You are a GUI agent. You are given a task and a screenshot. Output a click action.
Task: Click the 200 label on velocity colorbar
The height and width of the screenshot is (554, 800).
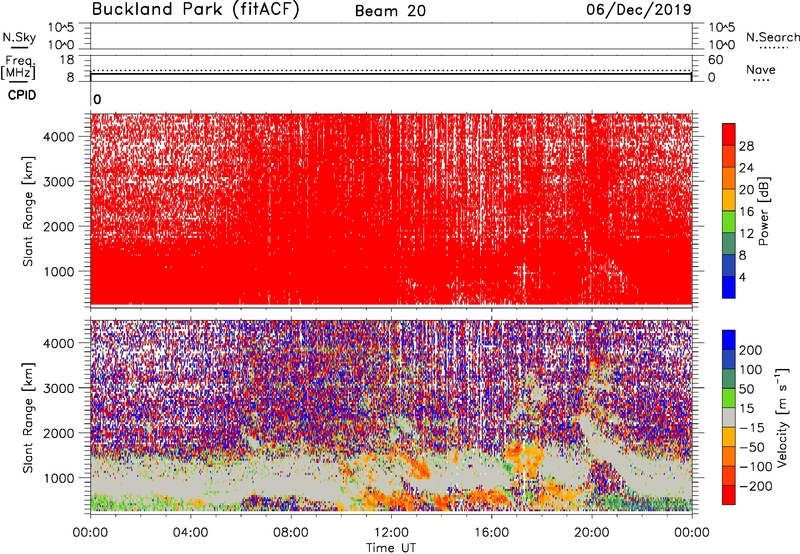coord(751,350)
